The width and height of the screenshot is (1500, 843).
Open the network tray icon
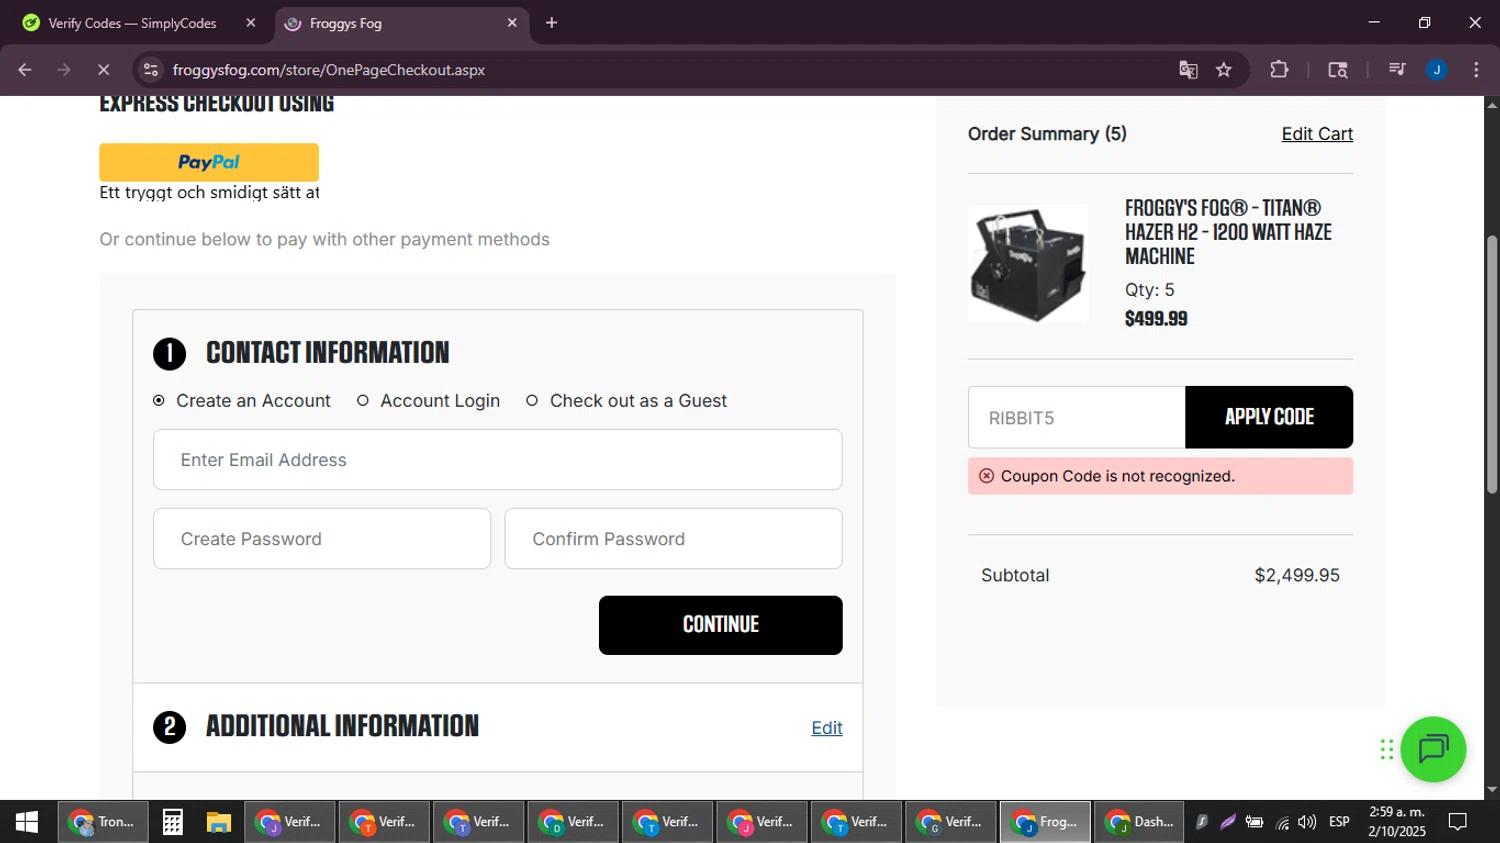[1282, 822]
